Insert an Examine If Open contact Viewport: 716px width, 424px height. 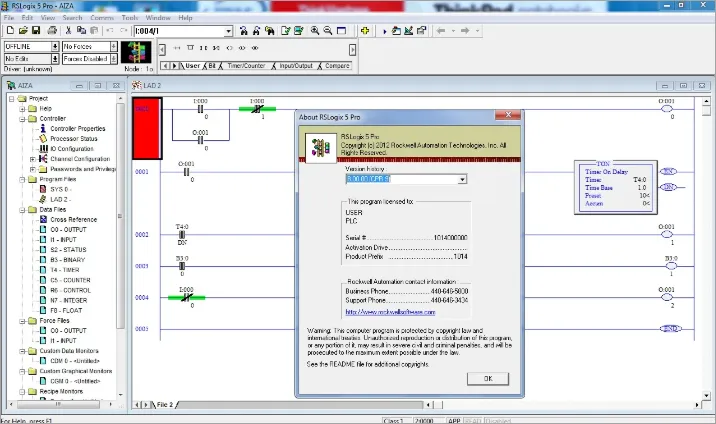click(x=216, y=47)
